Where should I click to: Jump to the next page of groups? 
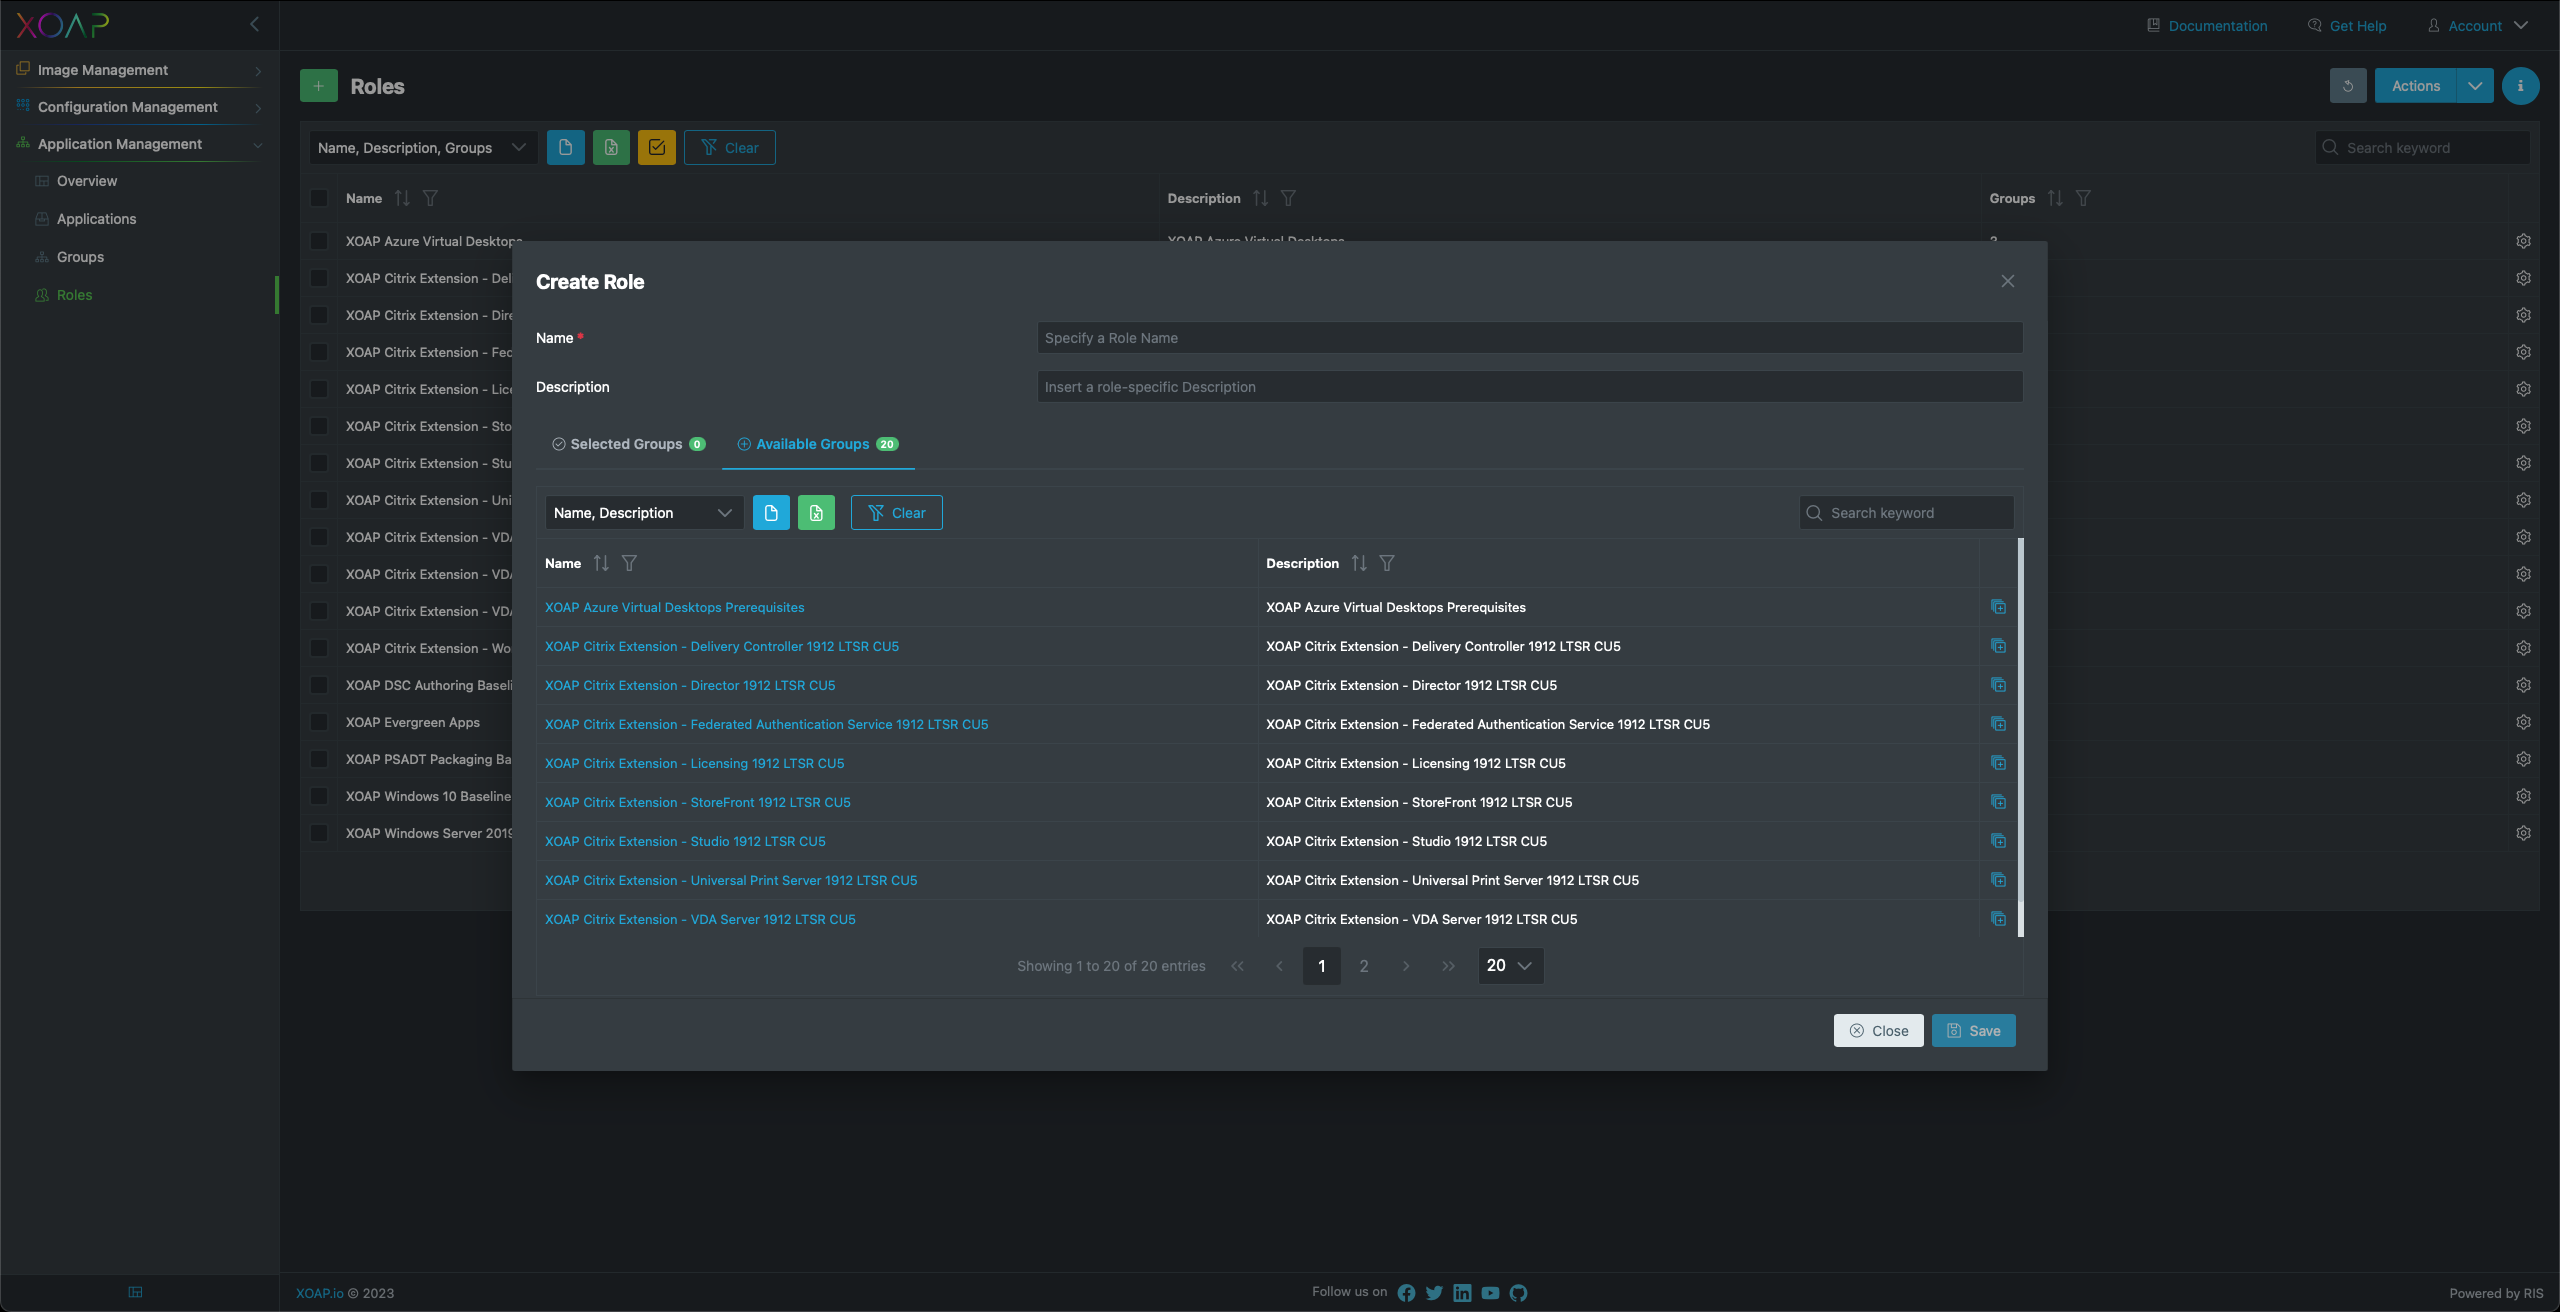coord(1406,966)
